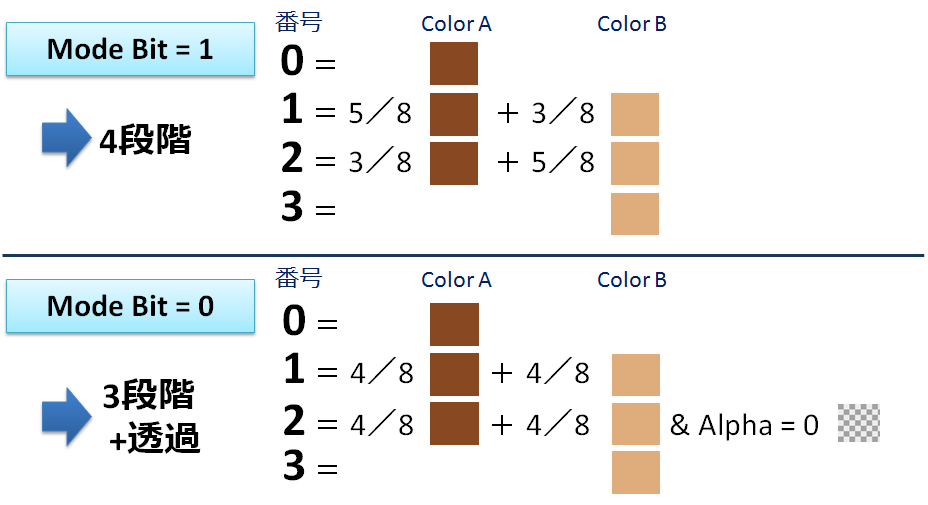Select the tan swatch after + 5/8 in top row 2
Viewport: 928px width, 505px height.
click(635, 163)
